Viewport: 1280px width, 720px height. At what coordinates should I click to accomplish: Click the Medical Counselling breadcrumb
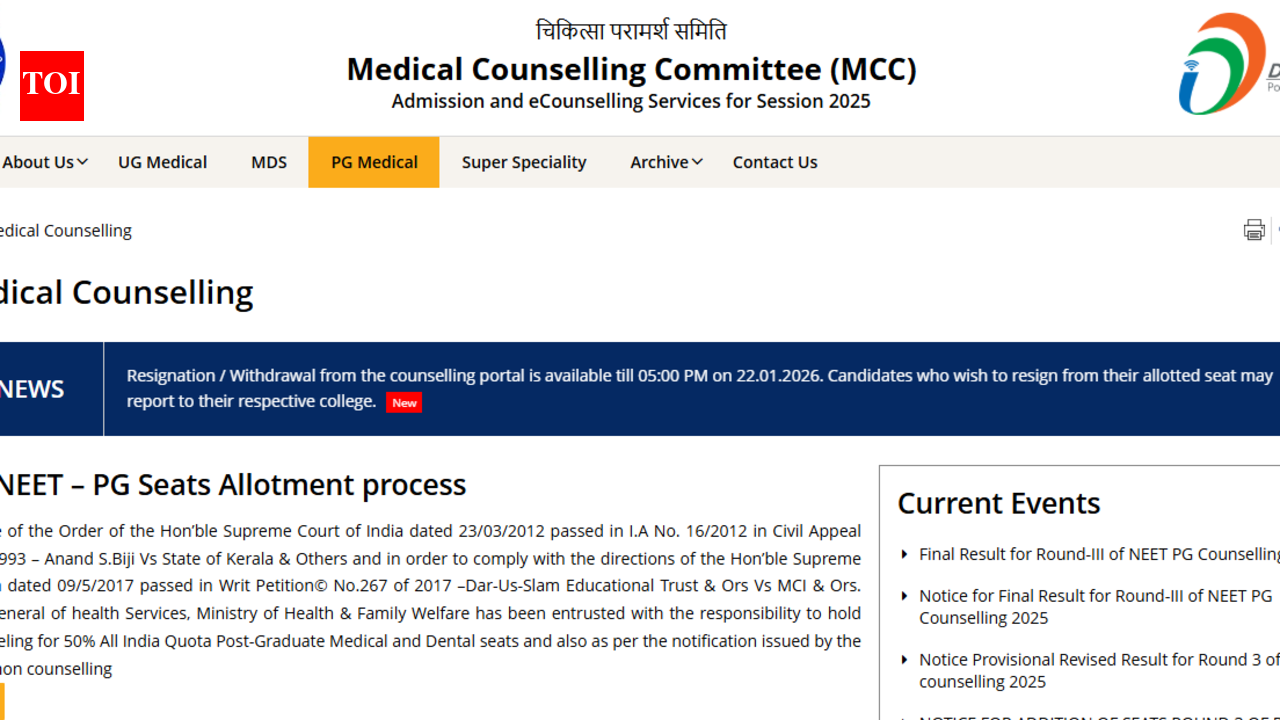(x=64, y=230)
